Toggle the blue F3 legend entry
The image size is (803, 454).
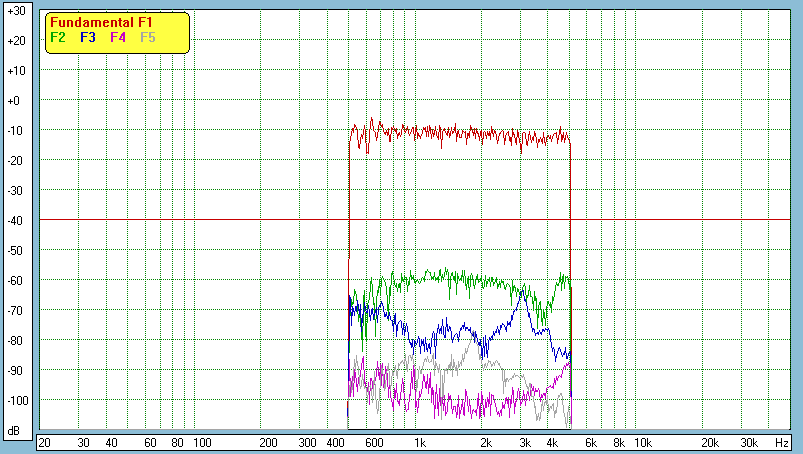(x=88, y=37)
